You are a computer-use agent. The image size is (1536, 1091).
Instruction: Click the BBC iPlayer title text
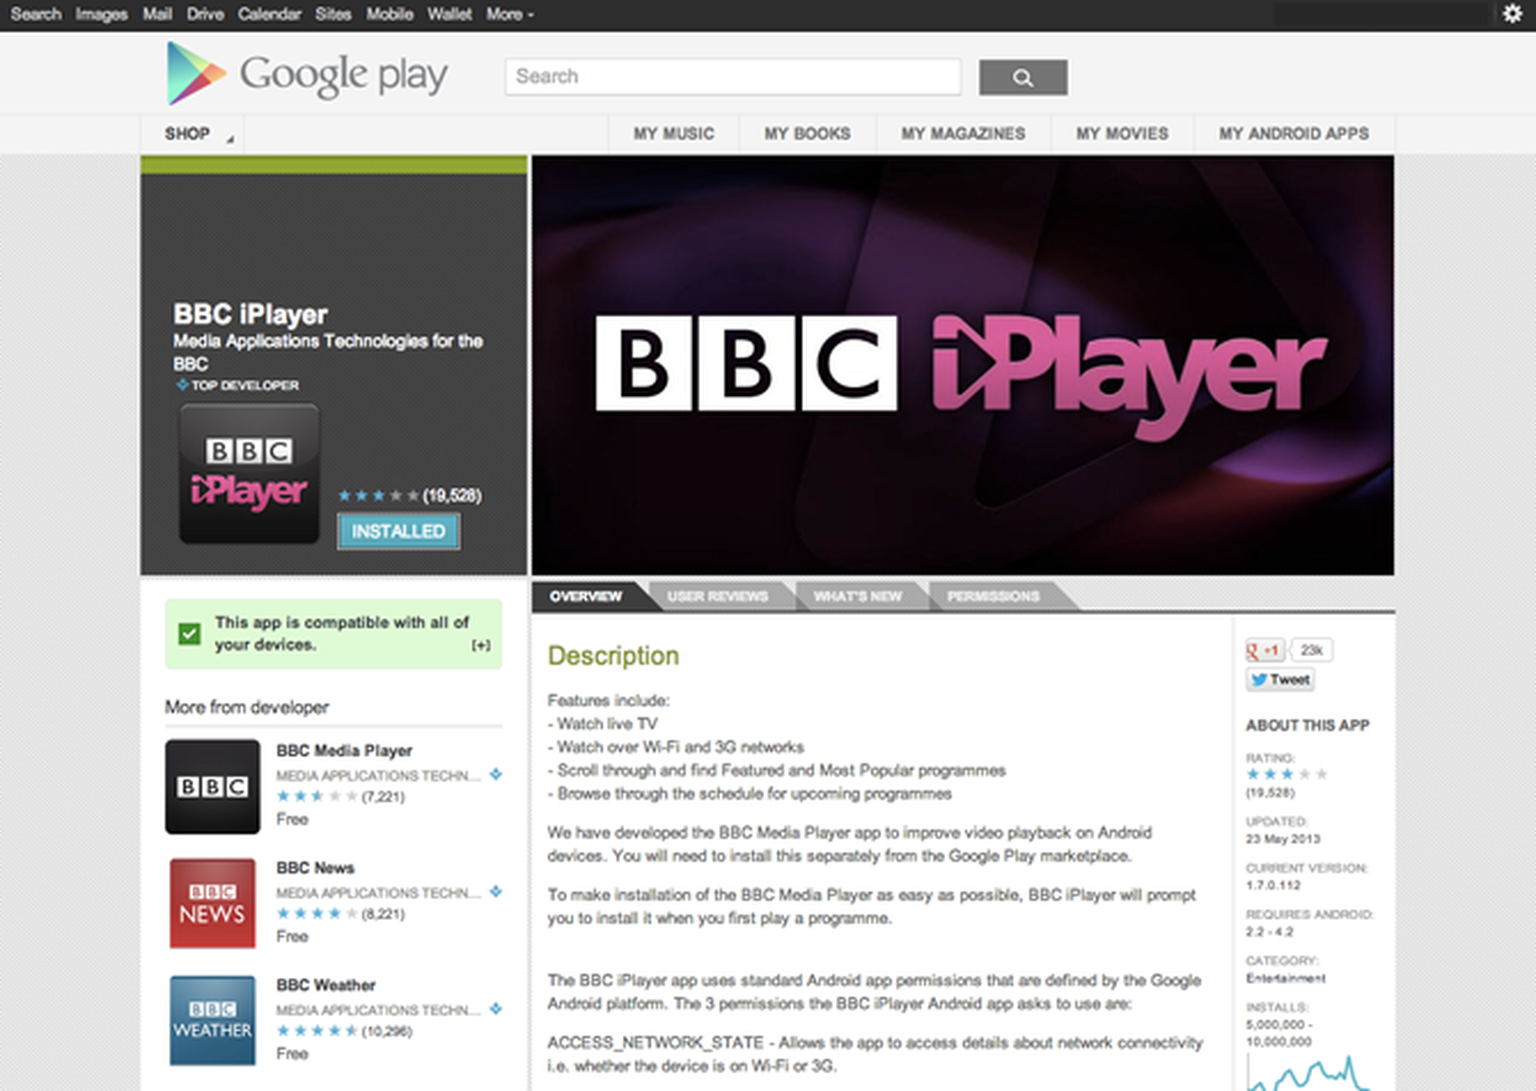coord(250,314)
